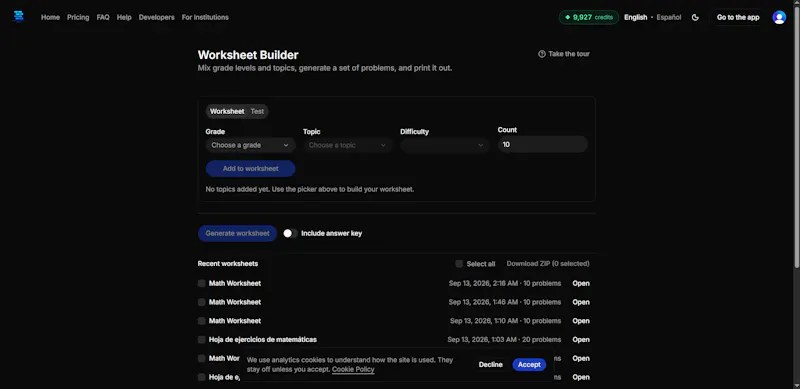Viewport: 800px width, 389px height.
Task: Open the Difficulty dropdown
Action: coord(445,145)
